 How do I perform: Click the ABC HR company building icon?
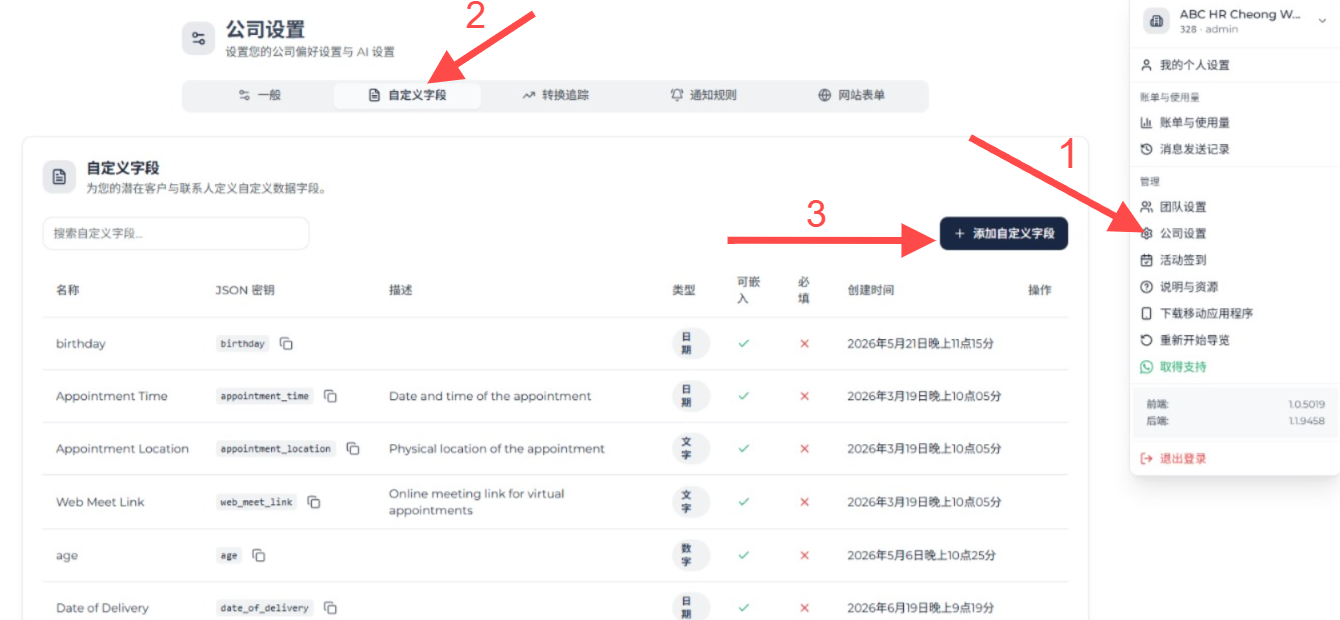pos(1157,21)
